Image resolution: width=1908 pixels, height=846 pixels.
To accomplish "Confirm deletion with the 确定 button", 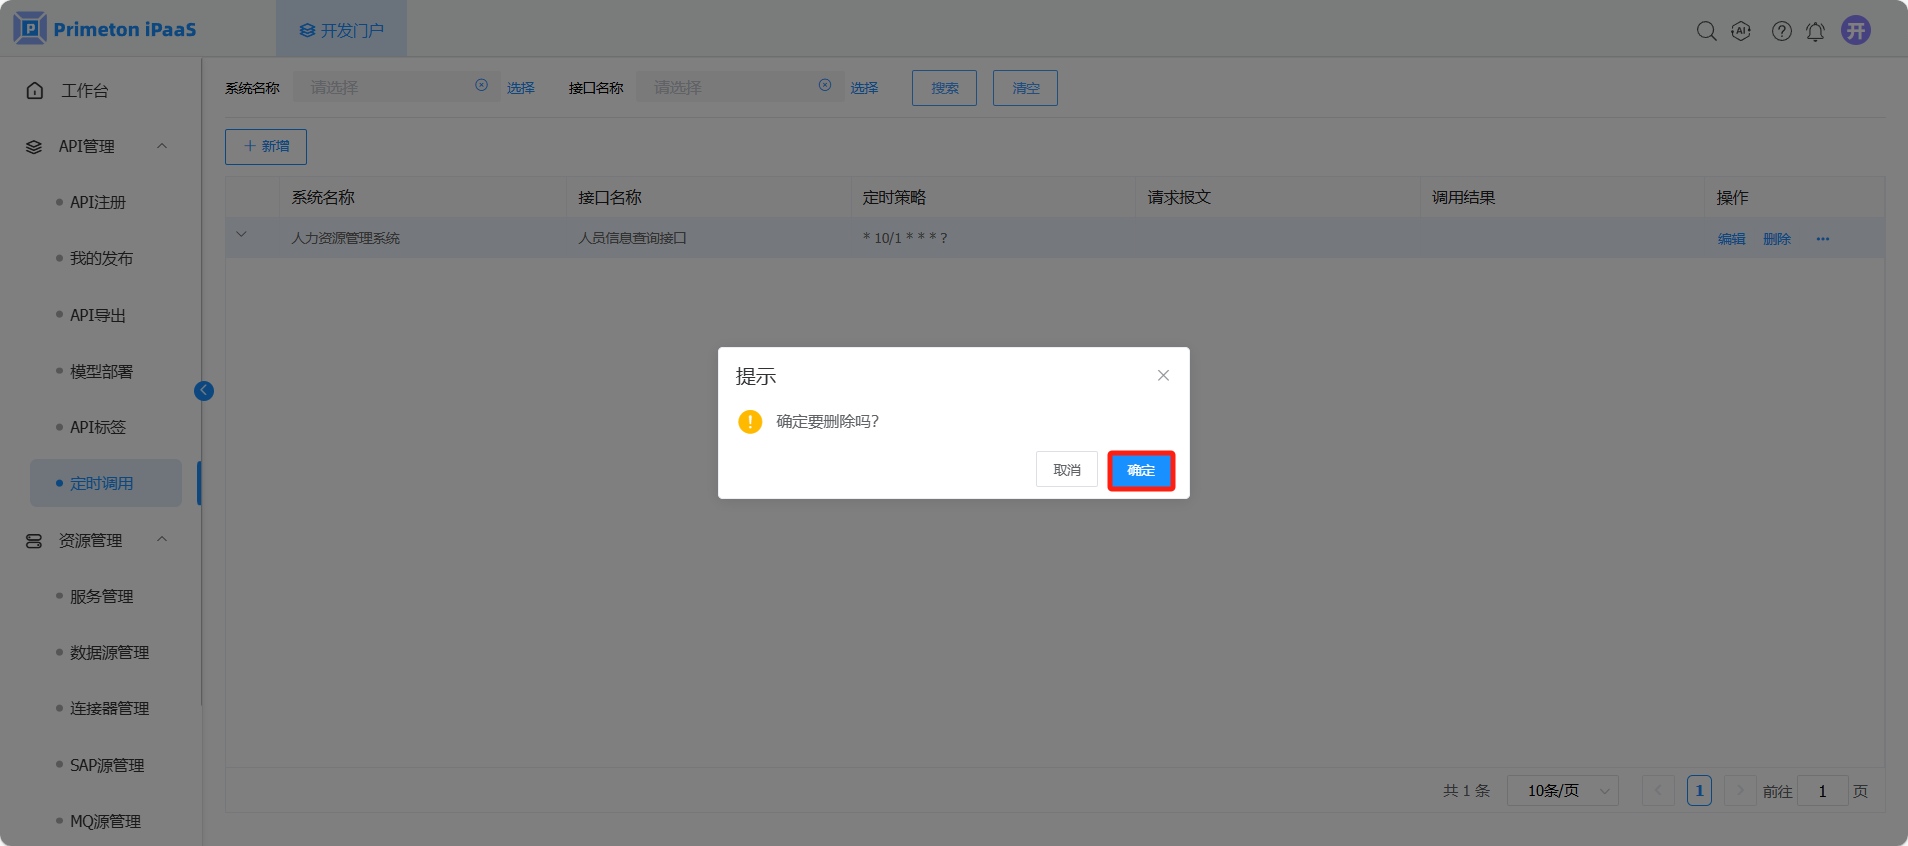I will 1141,470.
